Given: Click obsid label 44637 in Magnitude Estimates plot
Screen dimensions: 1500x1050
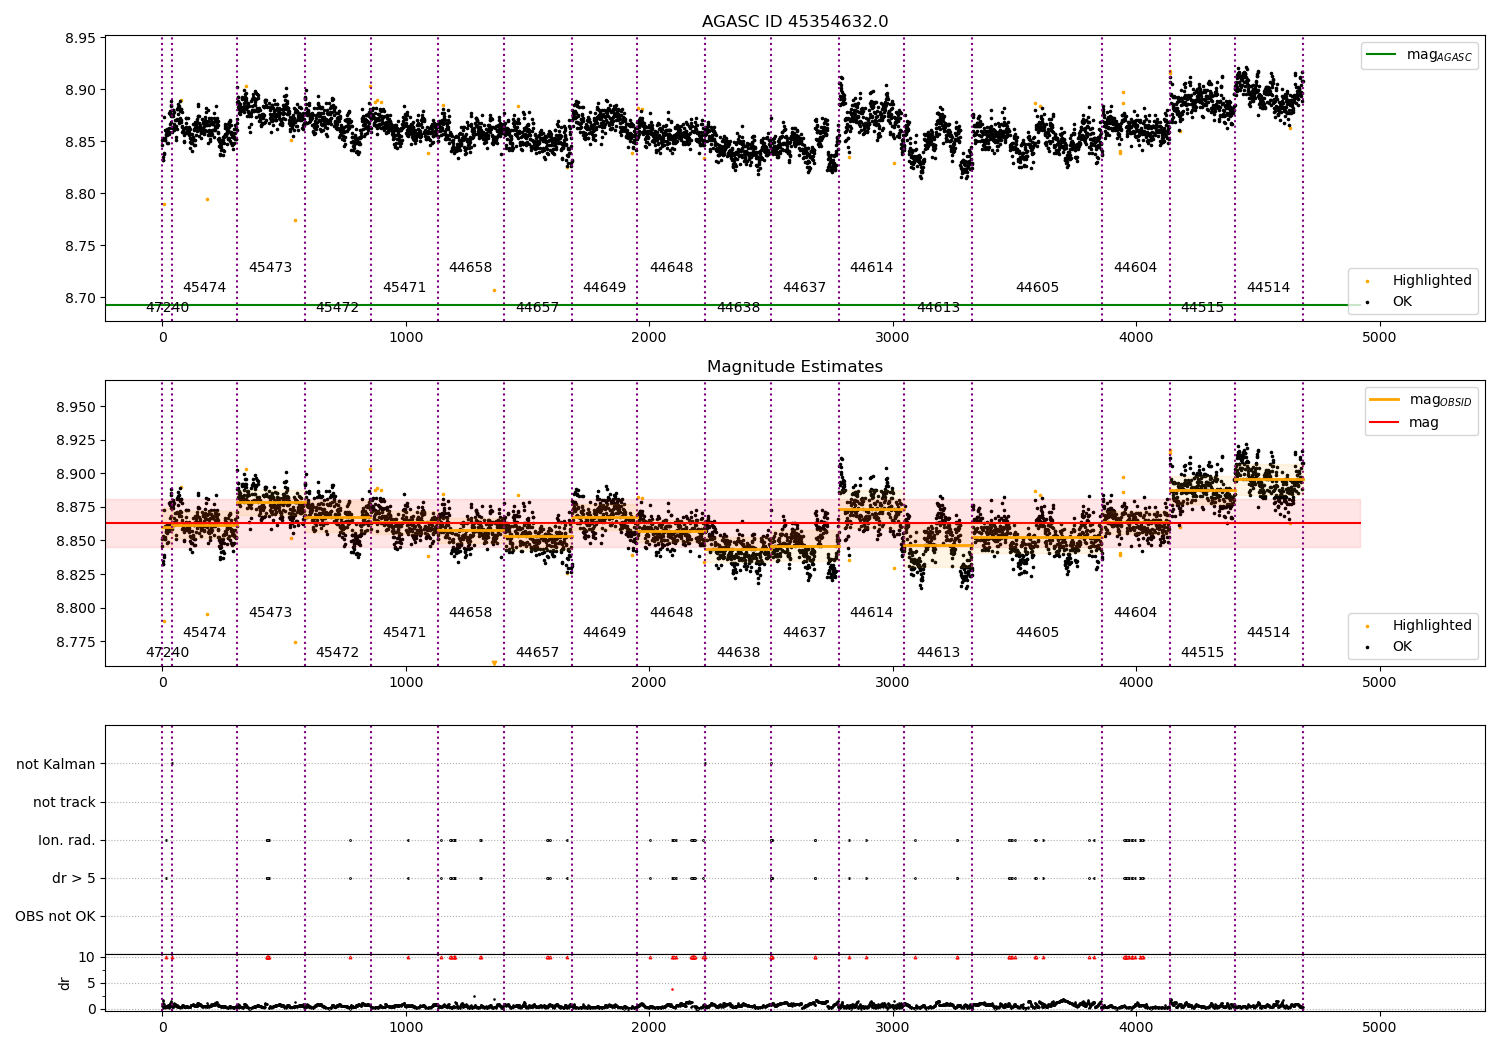Looking at the screenshot, I should tap(804, 633).
